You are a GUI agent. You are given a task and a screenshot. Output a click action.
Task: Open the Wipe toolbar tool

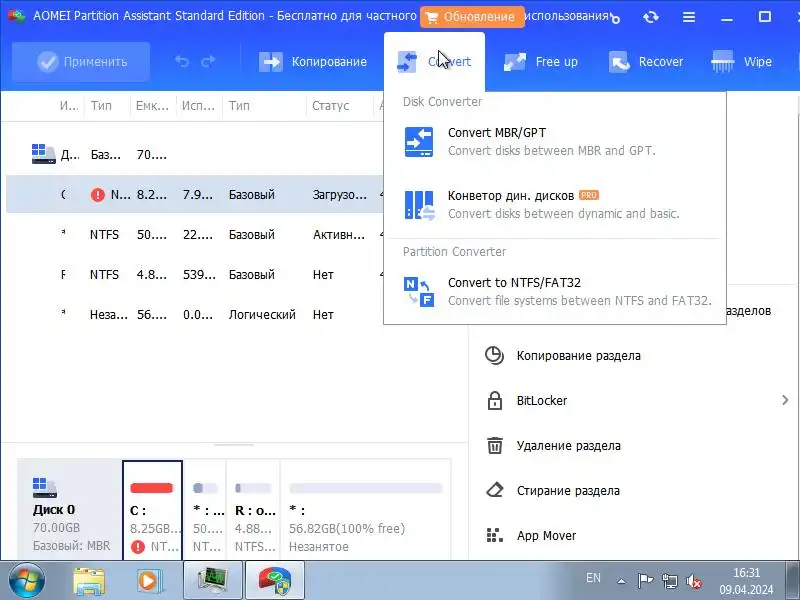point(742,62)
